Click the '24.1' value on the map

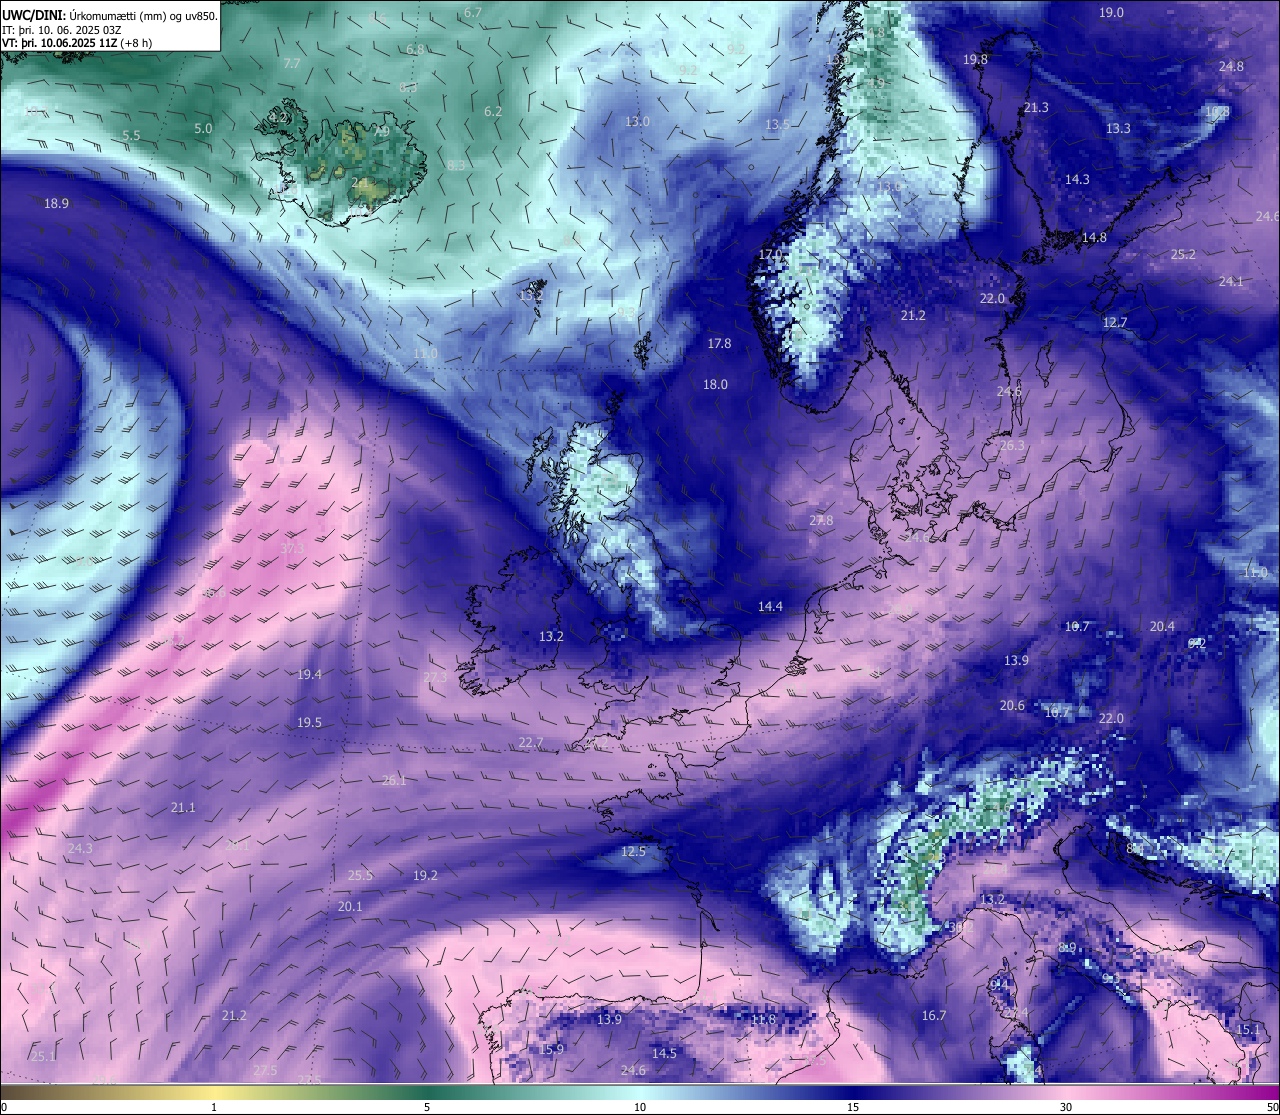click(x=1231, y=281)
